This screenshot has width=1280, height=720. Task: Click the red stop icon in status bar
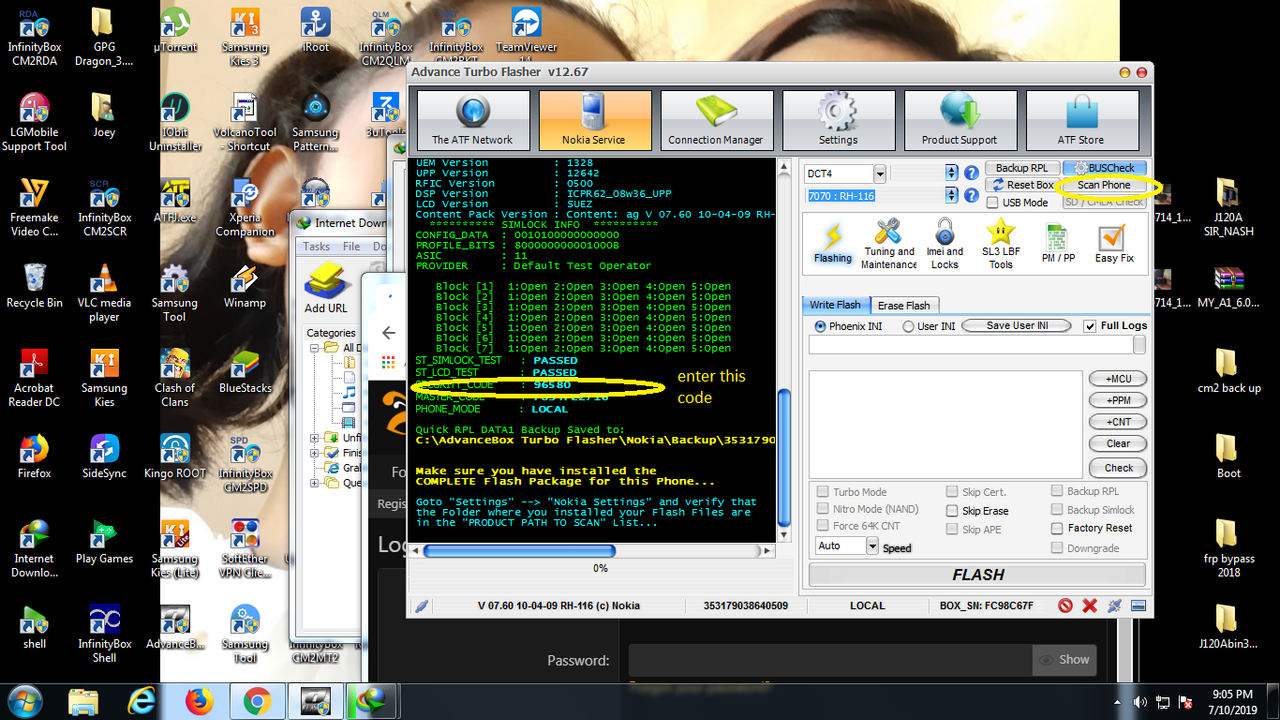1066,605
